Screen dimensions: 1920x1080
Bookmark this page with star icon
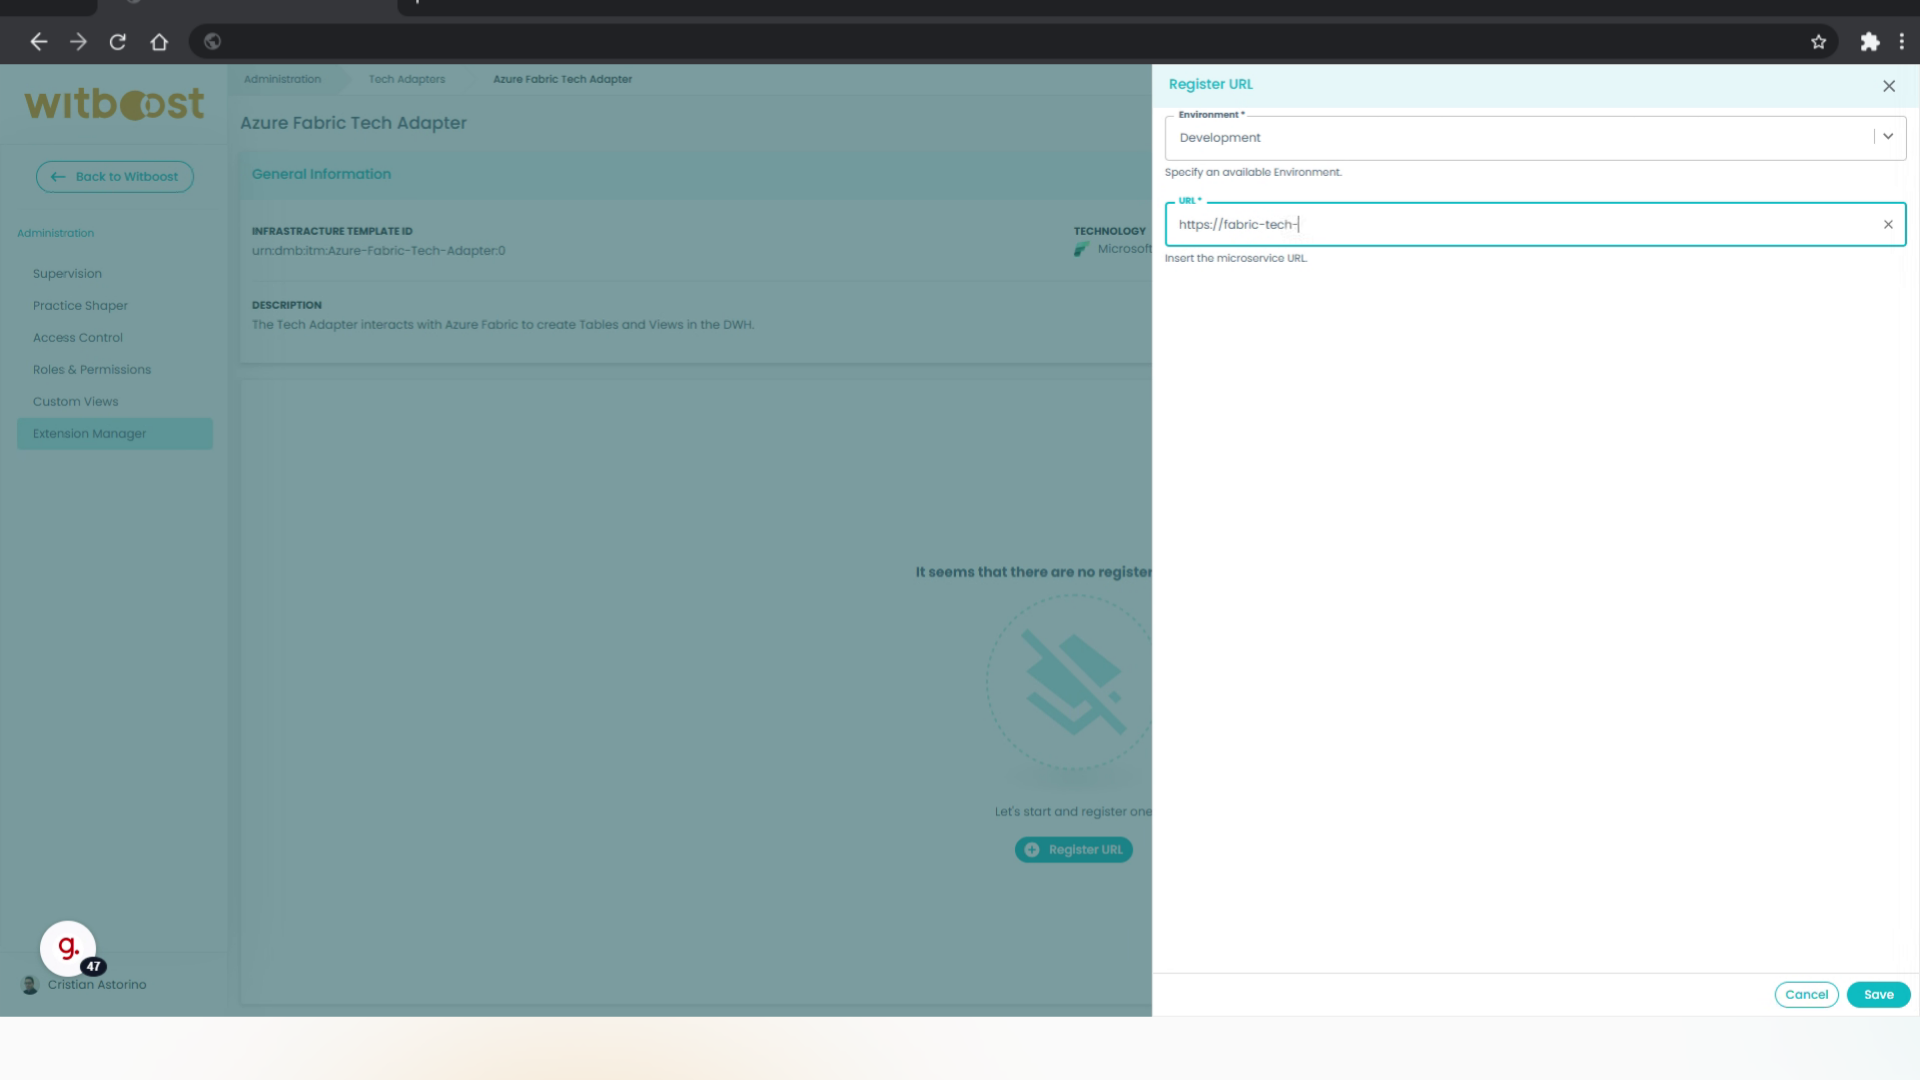point(1818,42)
